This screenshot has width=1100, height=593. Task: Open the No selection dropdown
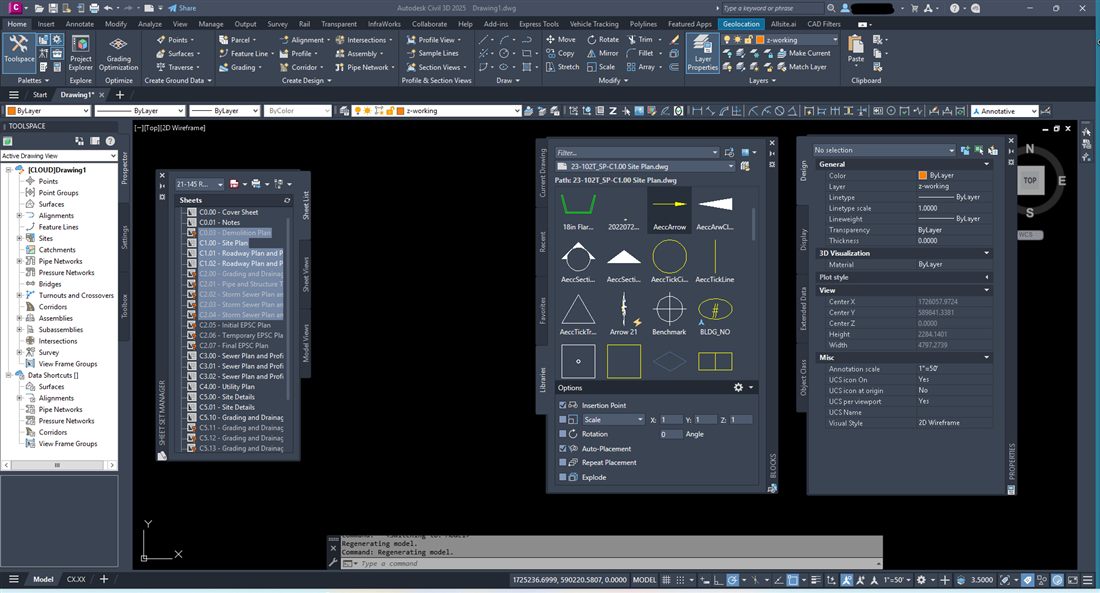[x=884, y=150]
